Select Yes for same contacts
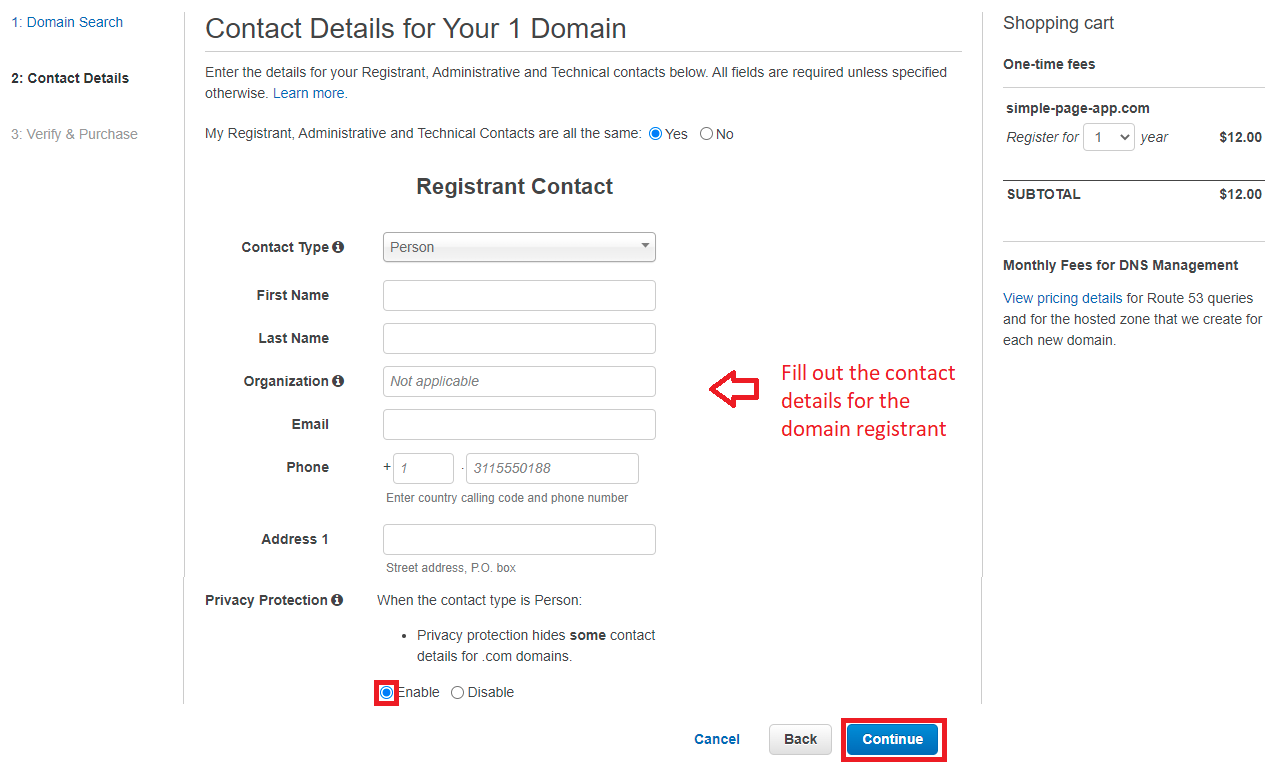Image resolution: width=1279 pixels, height=763 pixels. (656, 134)
